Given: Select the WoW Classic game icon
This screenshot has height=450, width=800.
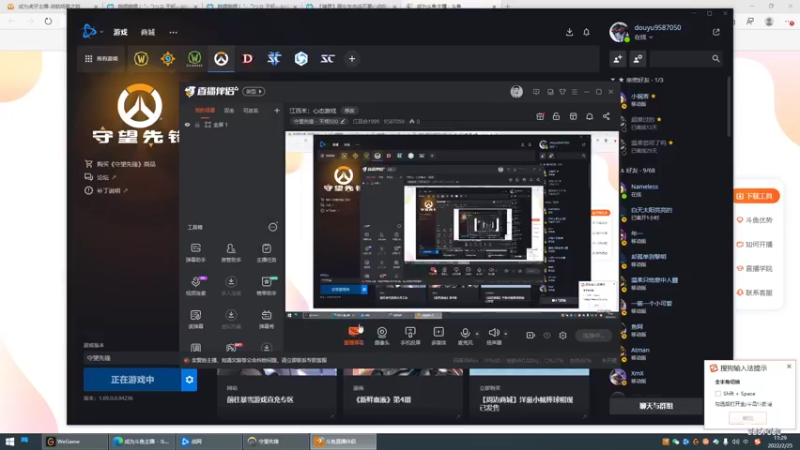Looking at the screenshot, I should (x=194, y=59).
